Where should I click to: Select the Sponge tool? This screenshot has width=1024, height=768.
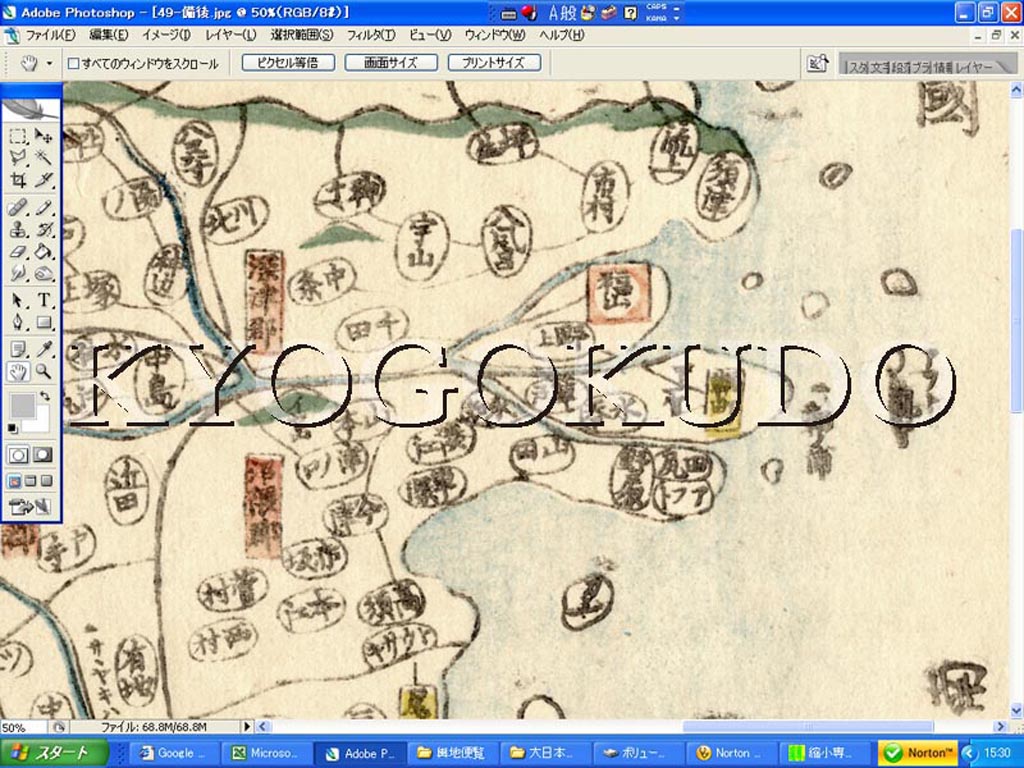(x=43, y=273)
